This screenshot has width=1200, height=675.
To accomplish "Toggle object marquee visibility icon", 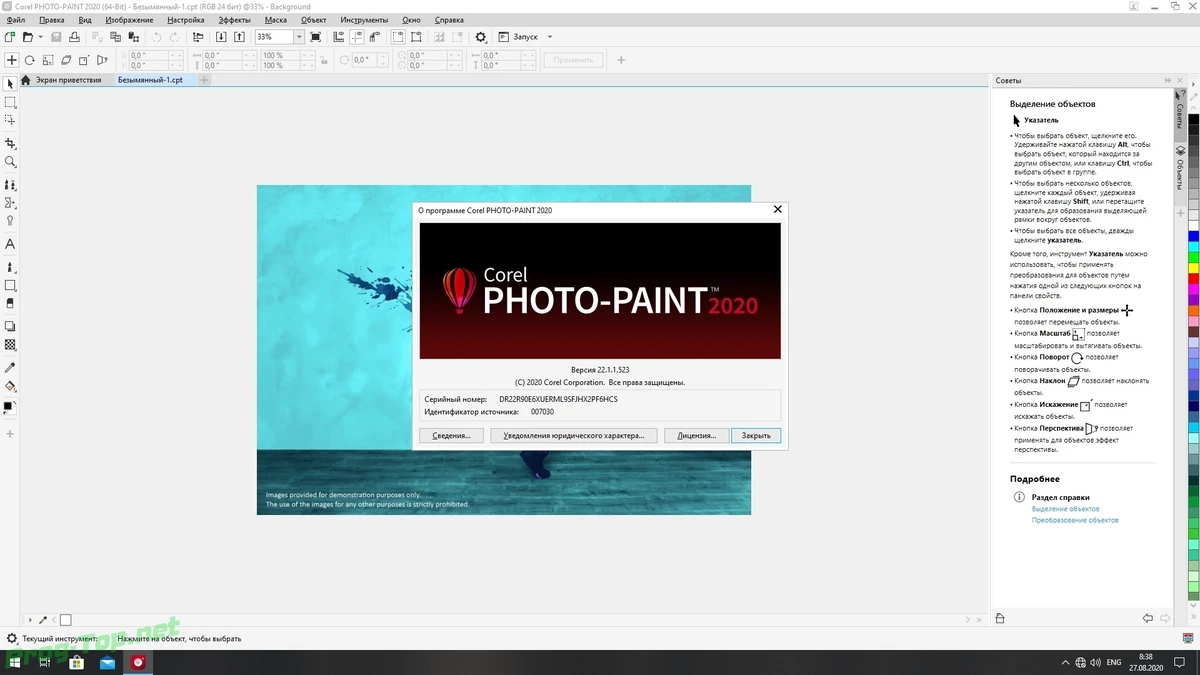I will click(x=416, y=37).
